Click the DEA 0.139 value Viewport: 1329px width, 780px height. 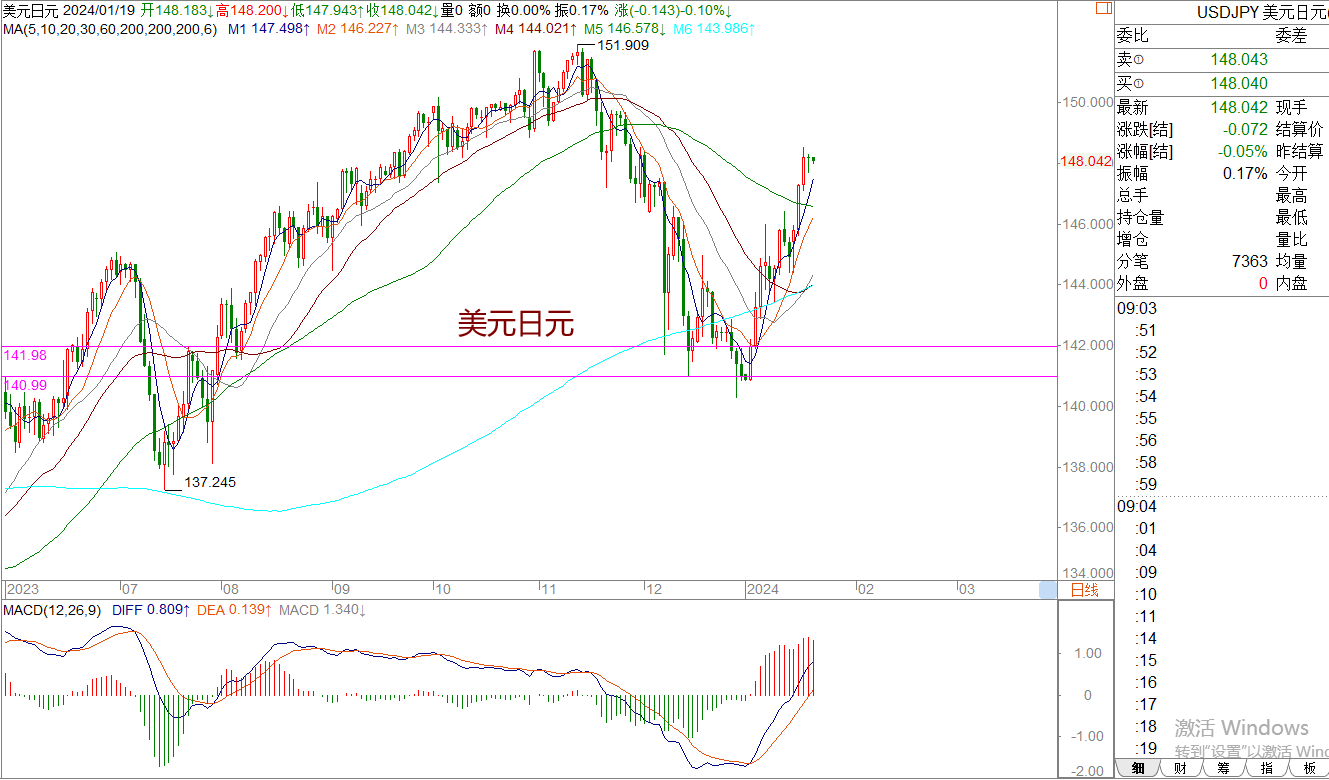coord(234,609)
